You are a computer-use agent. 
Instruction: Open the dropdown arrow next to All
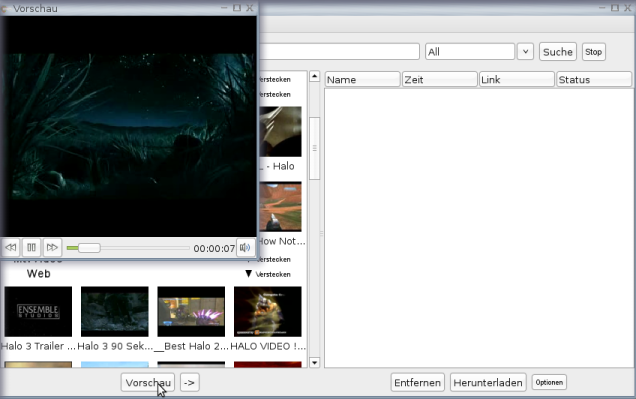point(525,52)
